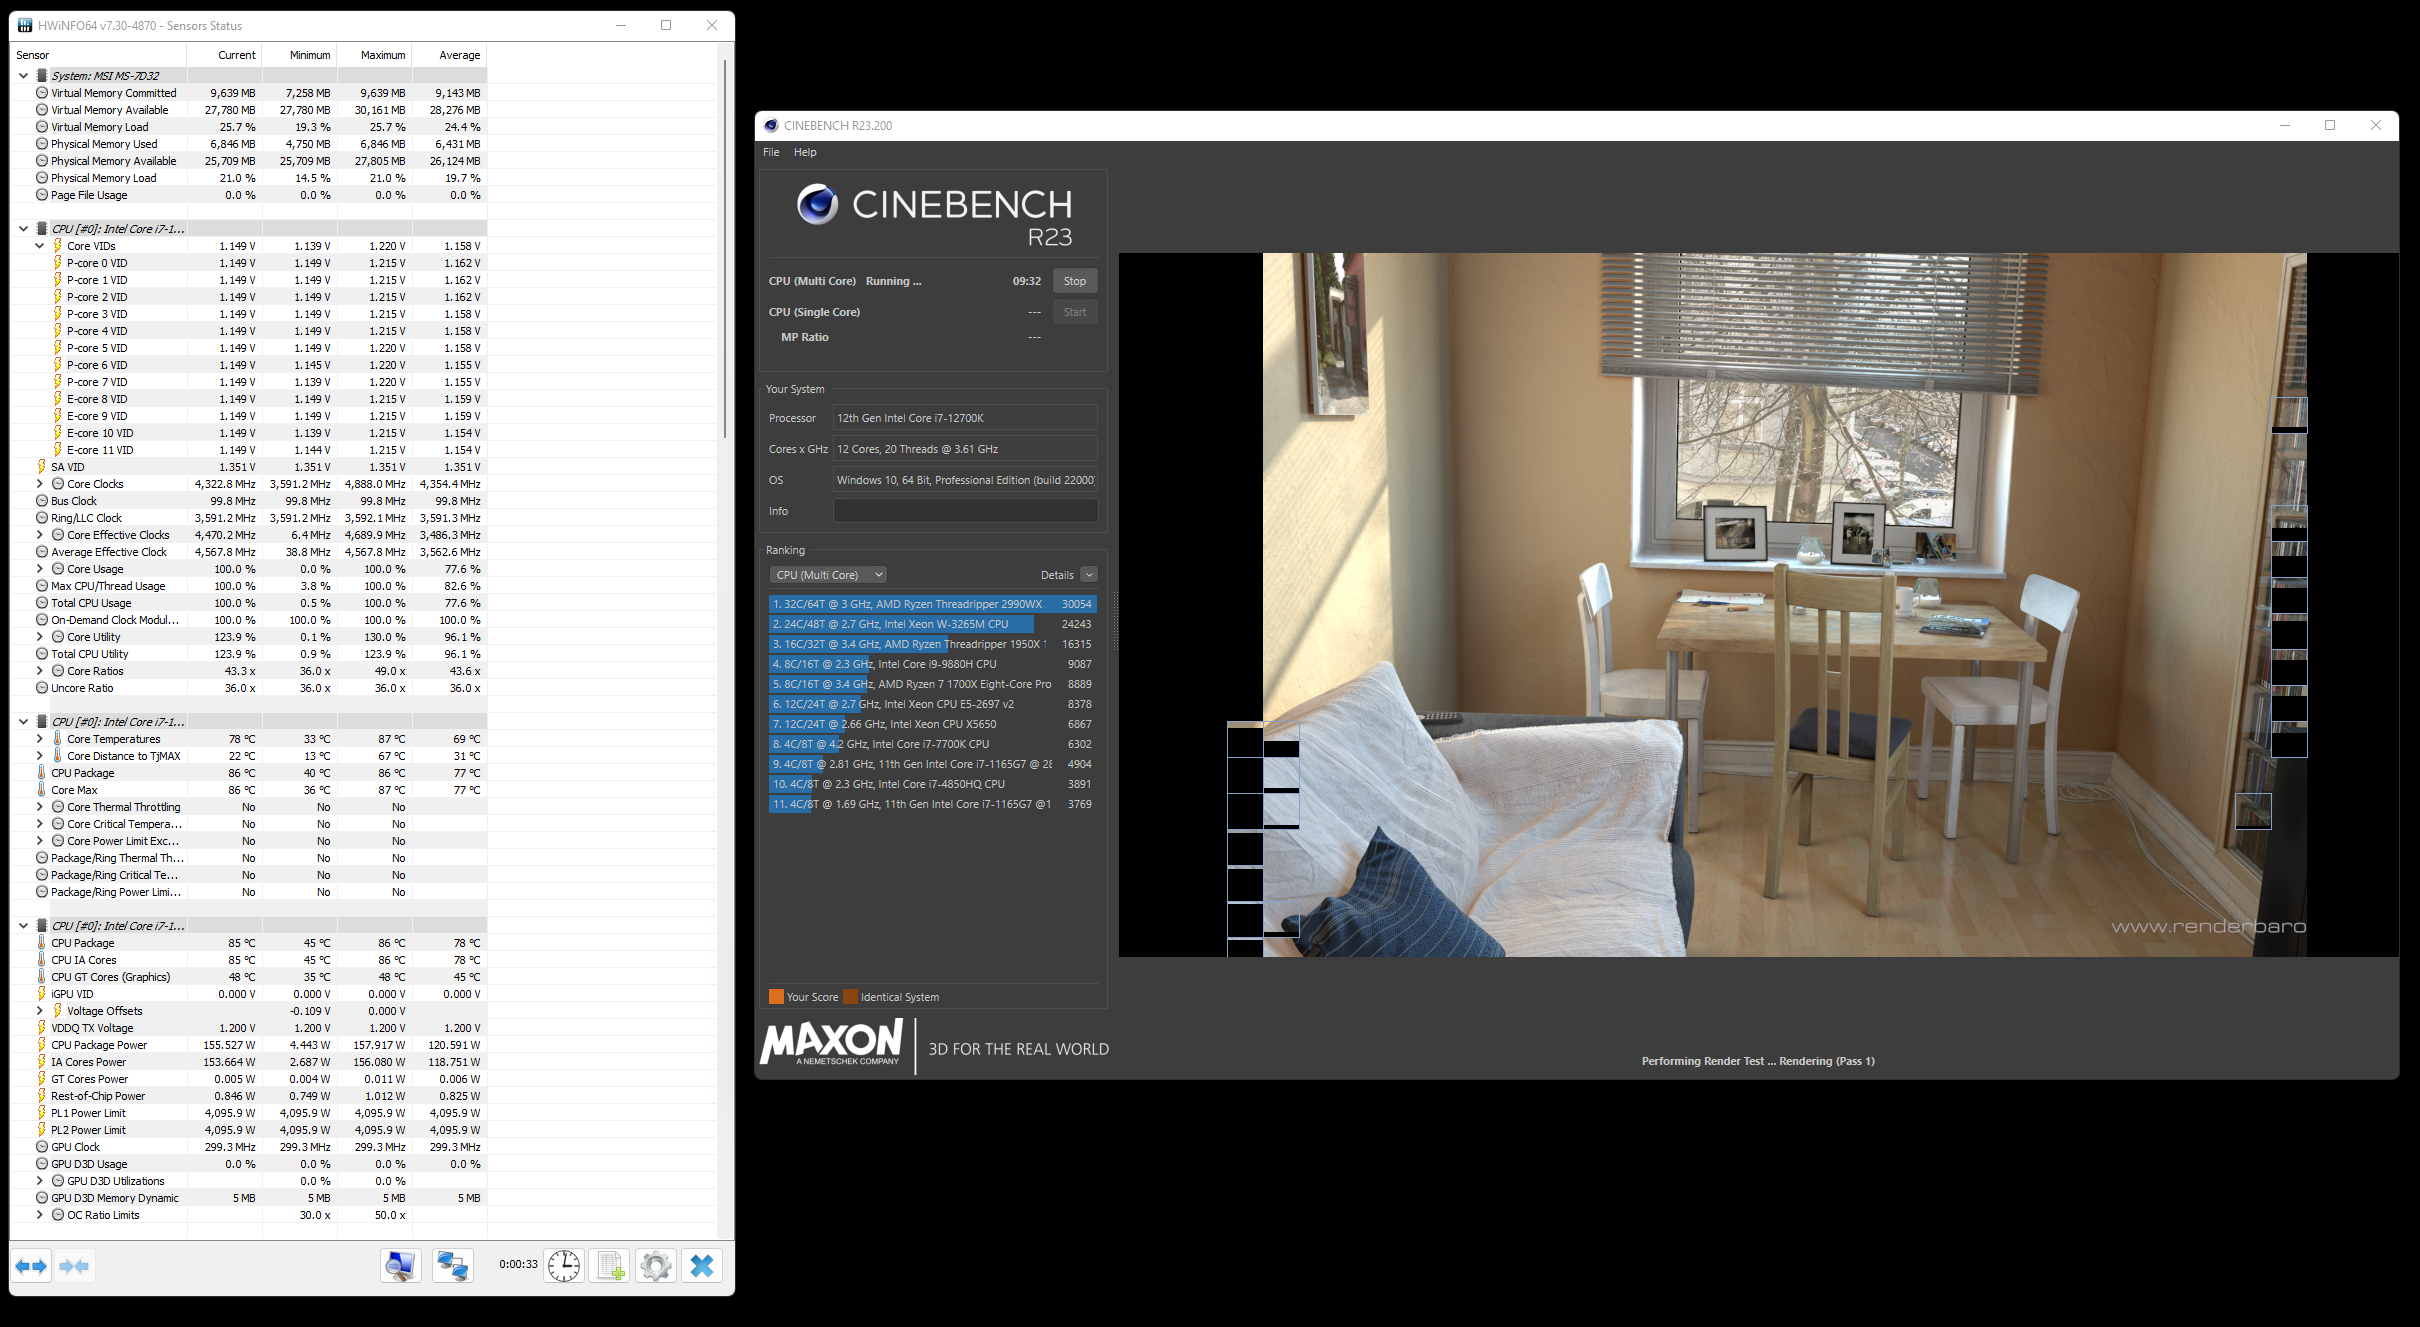2420x1327 pixels.
Task: Open the monitor magnifier summary icon
Action: [400, 1266]
